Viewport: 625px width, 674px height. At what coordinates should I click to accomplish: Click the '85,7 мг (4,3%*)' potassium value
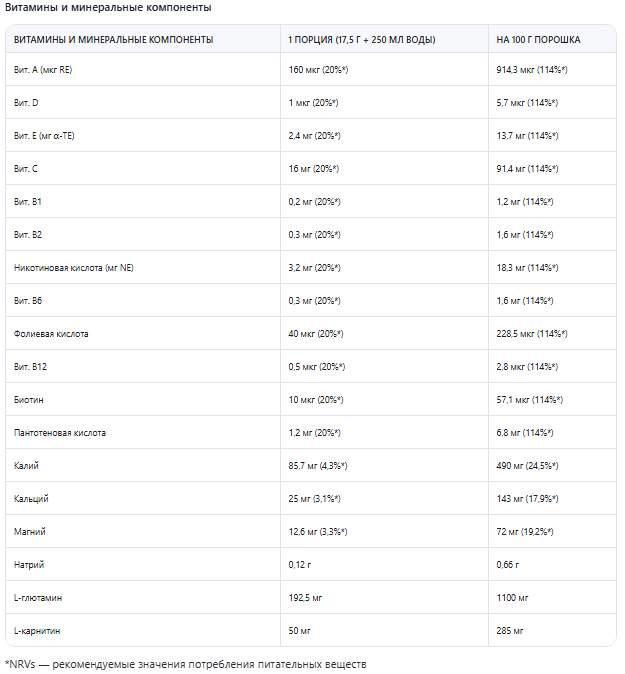pos(318,466)
